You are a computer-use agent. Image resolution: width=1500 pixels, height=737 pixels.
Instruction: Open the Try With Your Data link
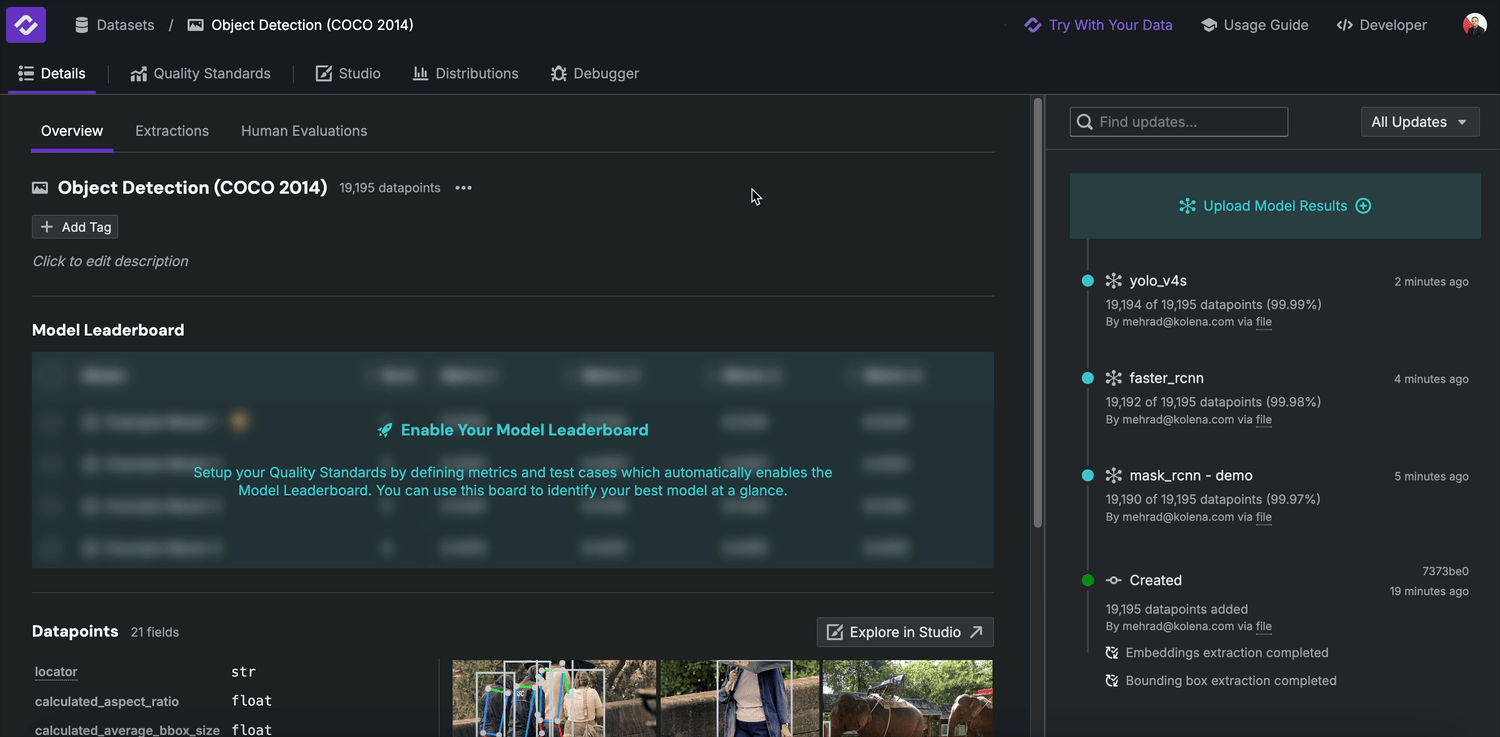pyautogui.click(x=1099, y=25)
